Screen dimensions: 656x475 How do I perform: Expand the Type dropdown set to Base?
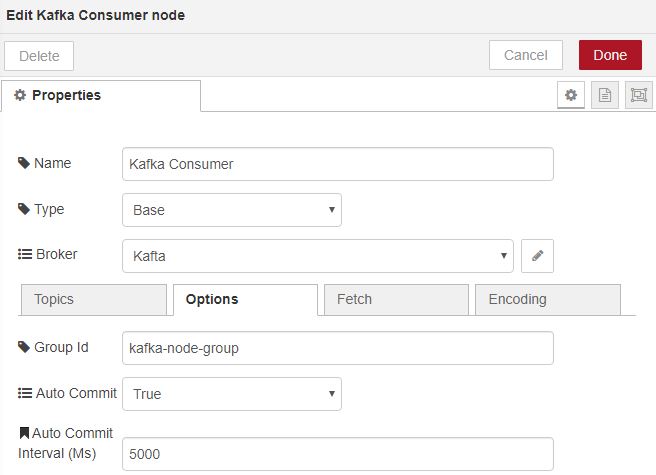[231, 210]
